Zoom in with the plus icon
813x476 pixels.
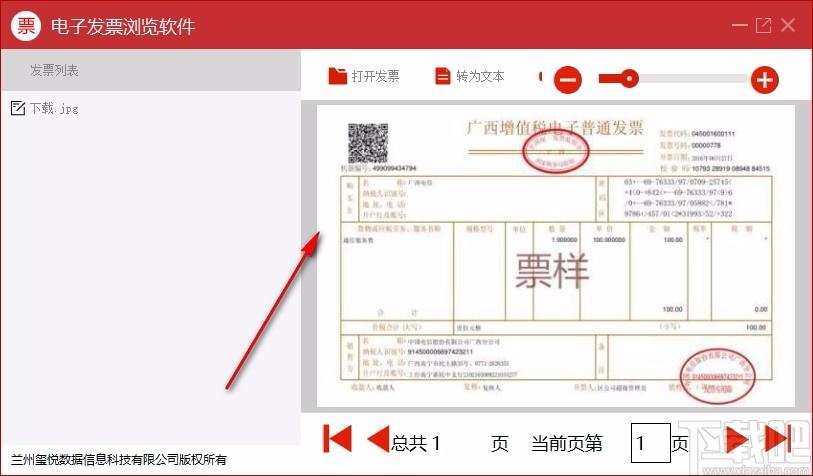click(765, 80)
